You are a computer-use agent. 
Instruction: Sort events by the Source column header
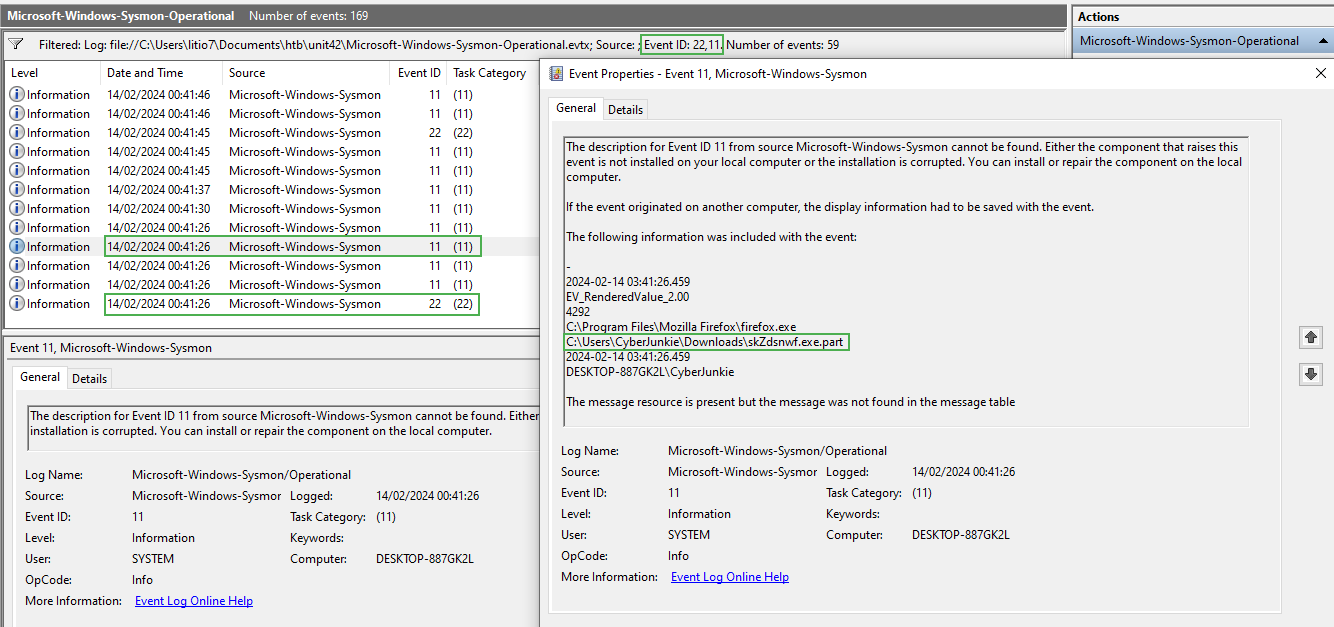(x=305, y=73)
